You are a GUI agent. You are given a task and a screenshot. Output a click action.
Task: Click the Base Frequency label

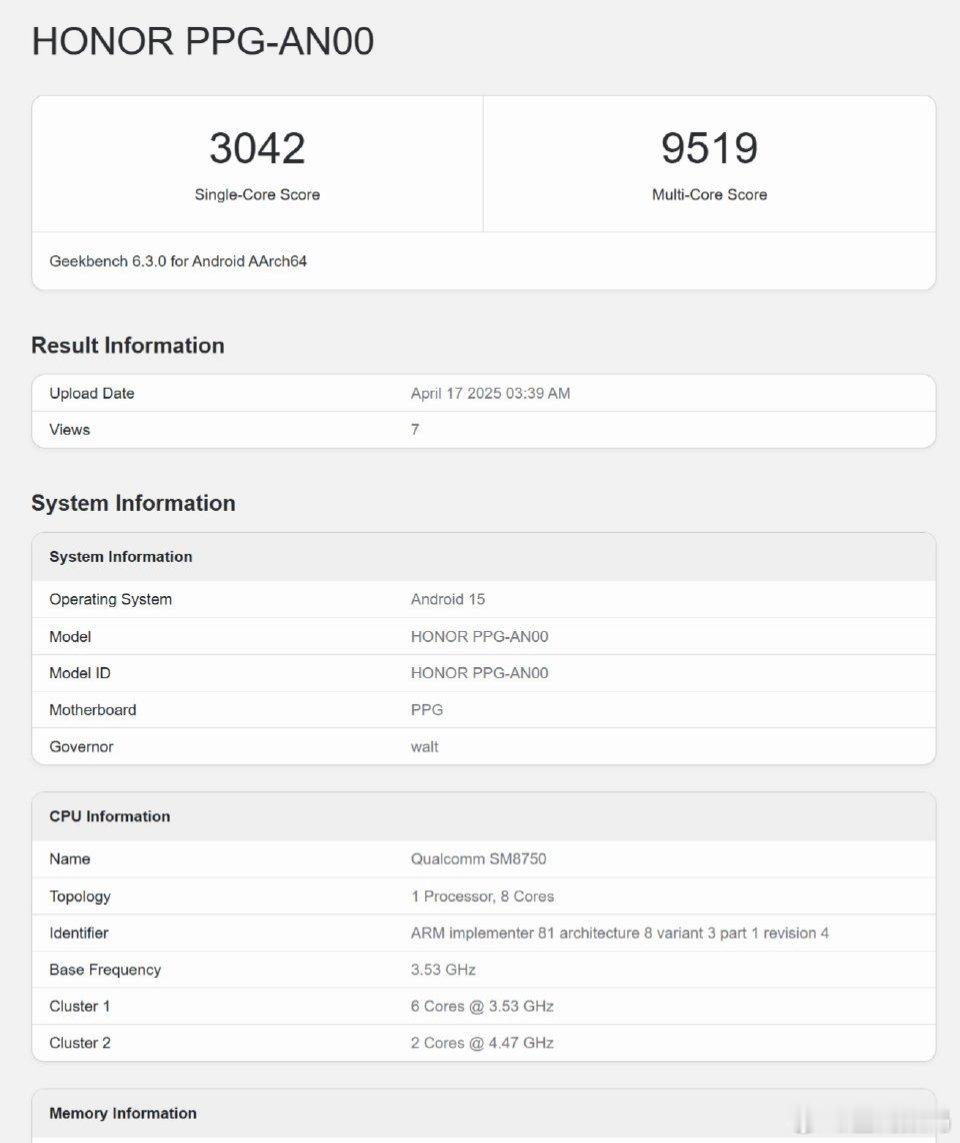pyautogui.click(x=105, y=970)
